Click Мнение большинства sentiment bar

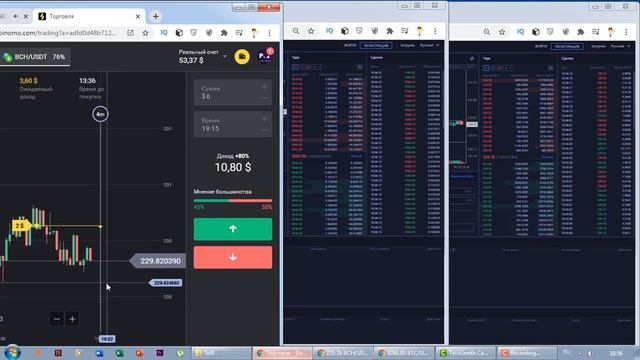233,200
